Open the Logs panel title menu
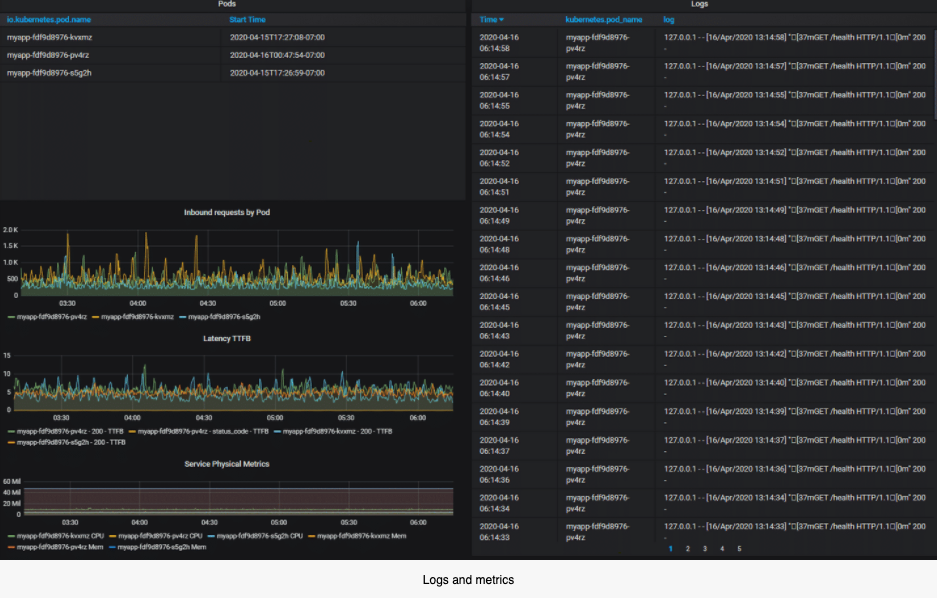Image resolution: width=937 pixels, height=598 pixels. click(699, 5)
